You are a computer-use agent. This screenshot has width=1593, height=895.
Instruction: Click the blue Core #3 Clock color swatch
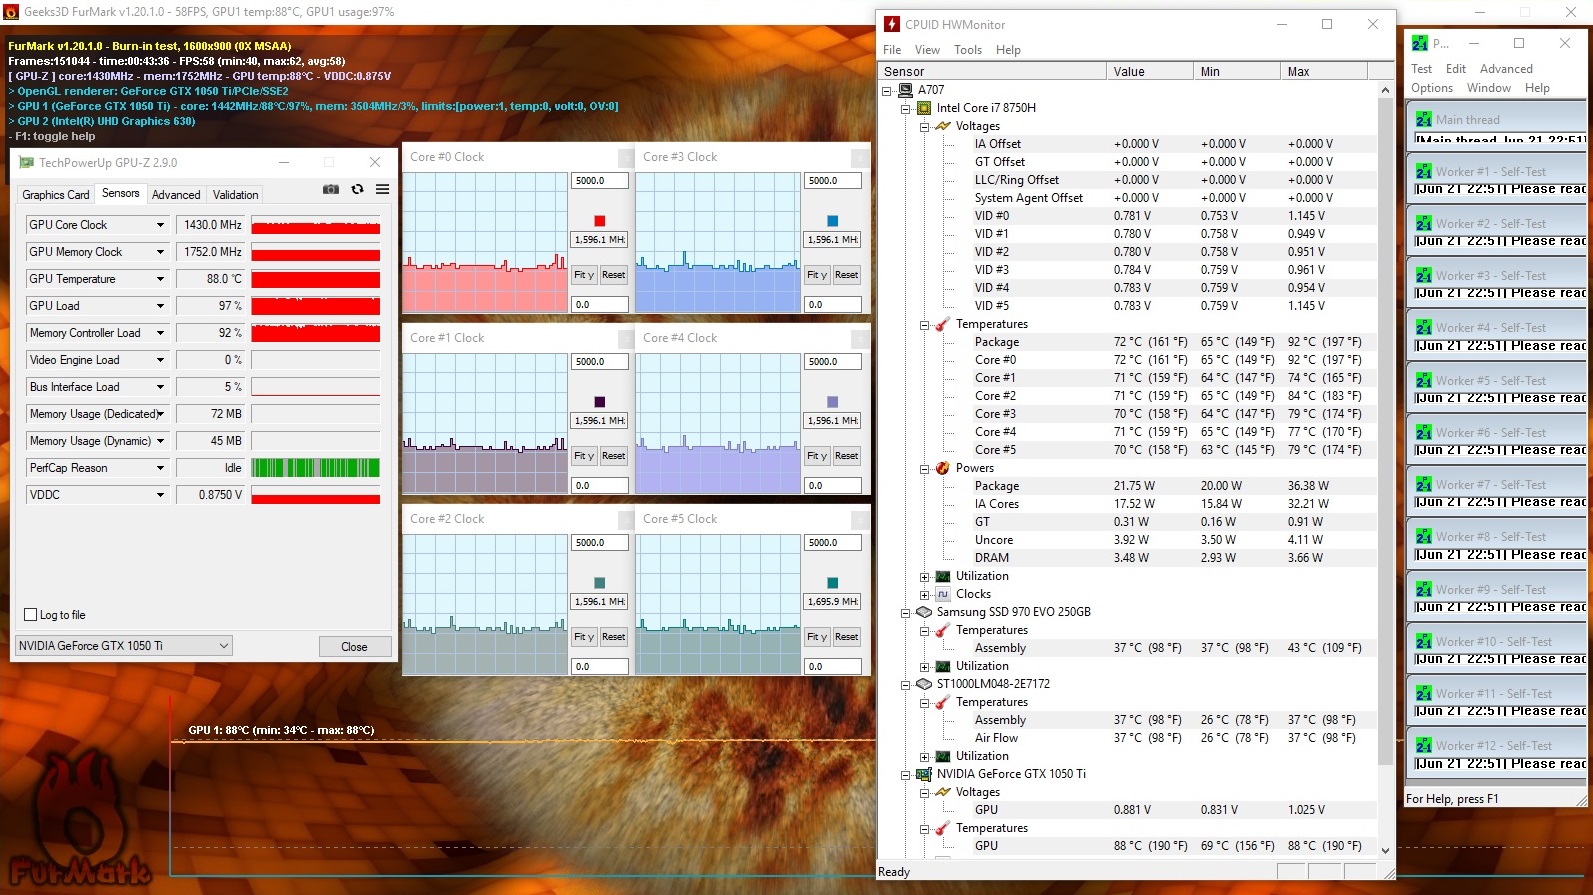tap(833, 221)
